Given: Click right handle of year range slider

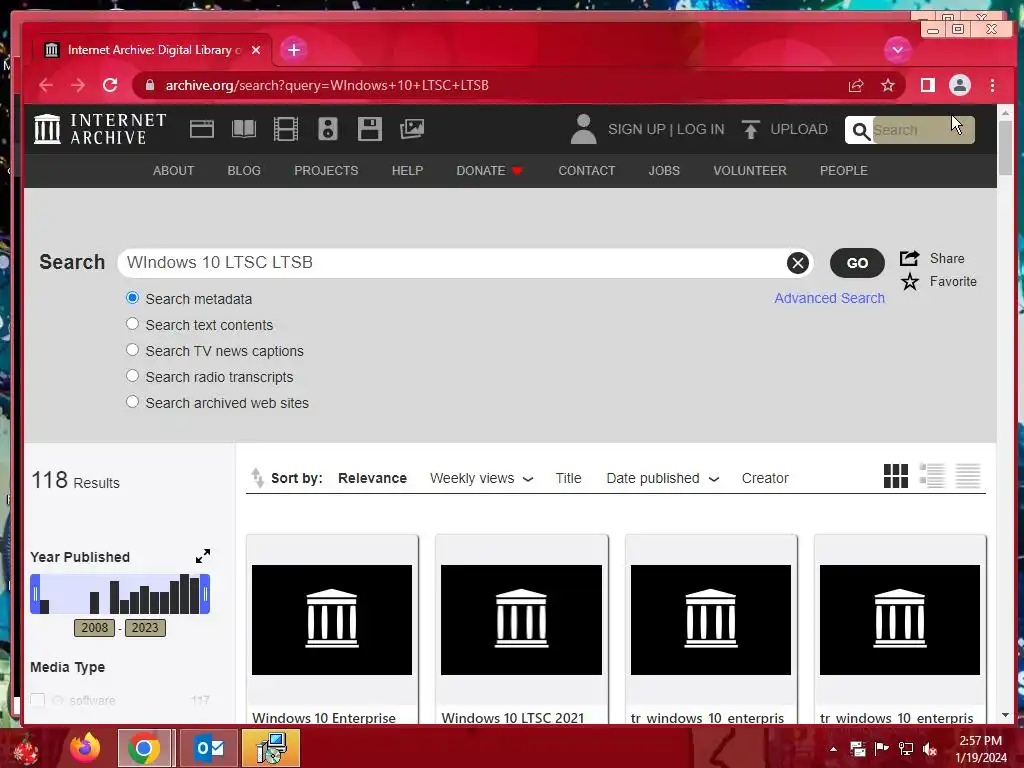Looking at the screenshot, I should pyautogui.click(x=205, y=594).
